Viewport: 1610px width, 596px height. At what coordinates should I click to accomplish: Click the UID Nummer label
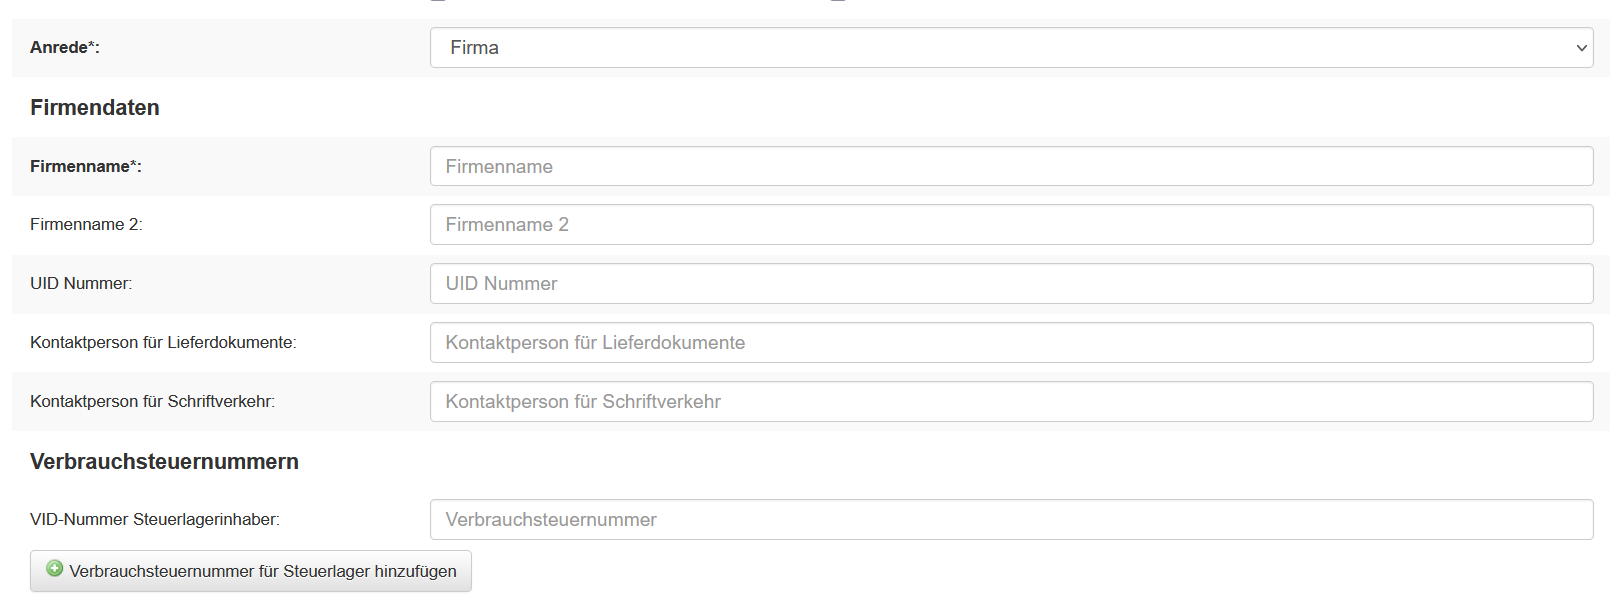click(81, 284)
